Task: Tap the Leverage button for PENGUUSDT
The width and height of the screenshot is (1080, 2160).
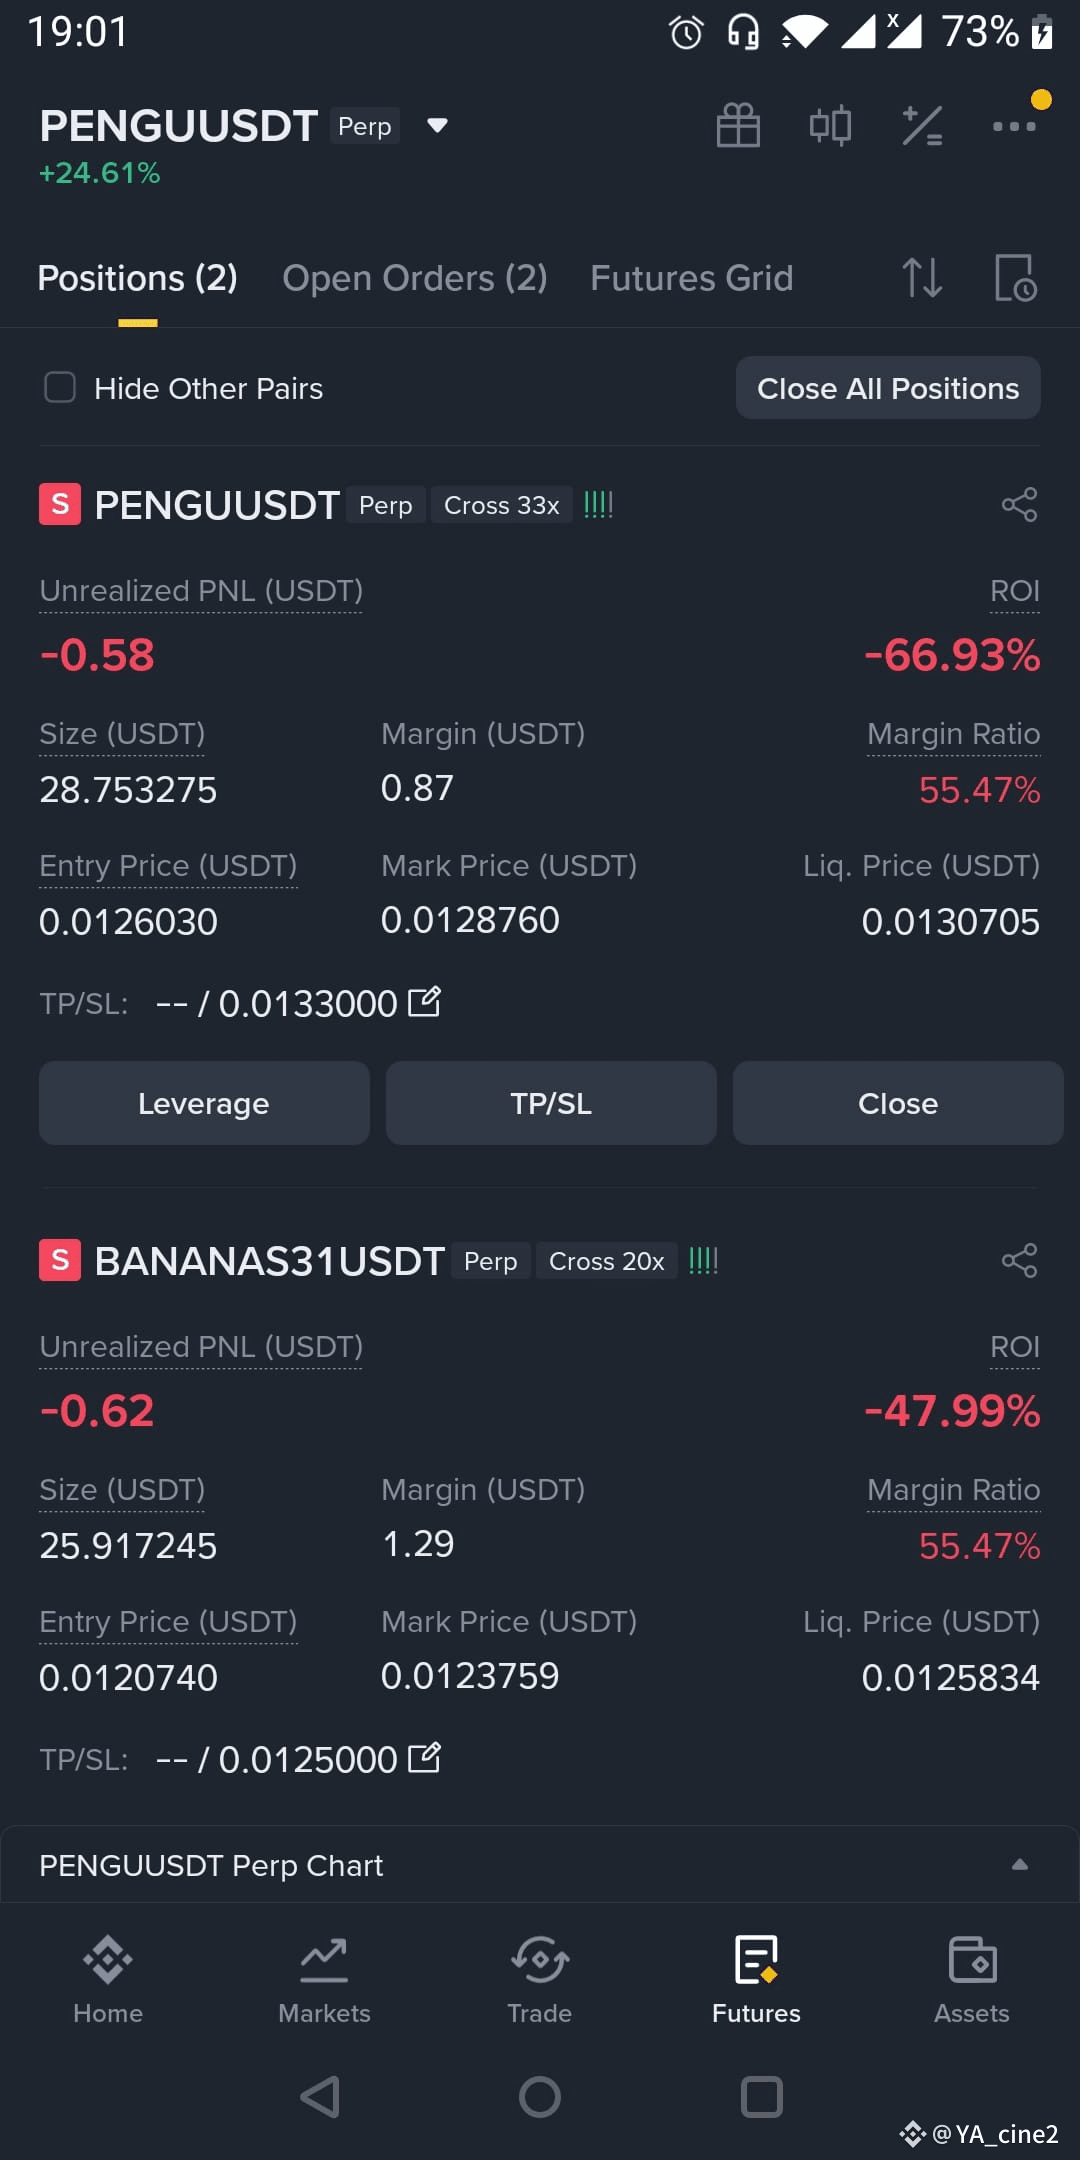Action: point(204,1103)
